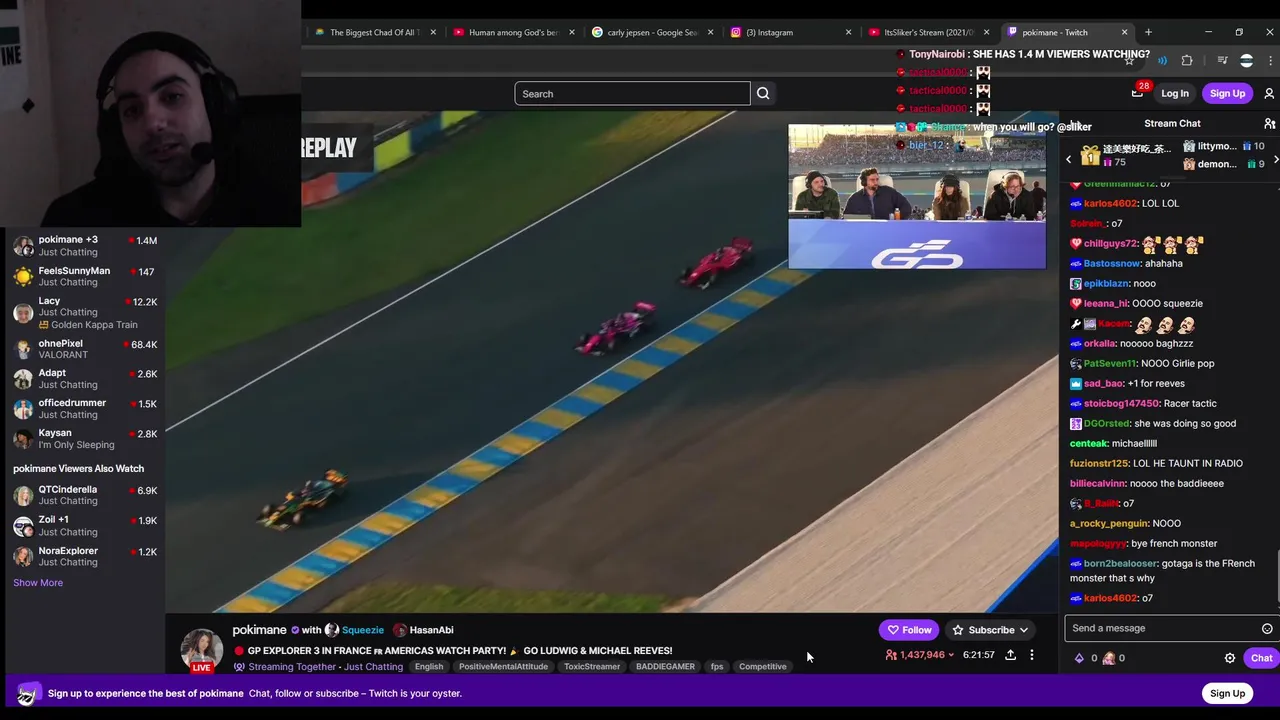Focus the Twitch Search field

click(632, 94)
